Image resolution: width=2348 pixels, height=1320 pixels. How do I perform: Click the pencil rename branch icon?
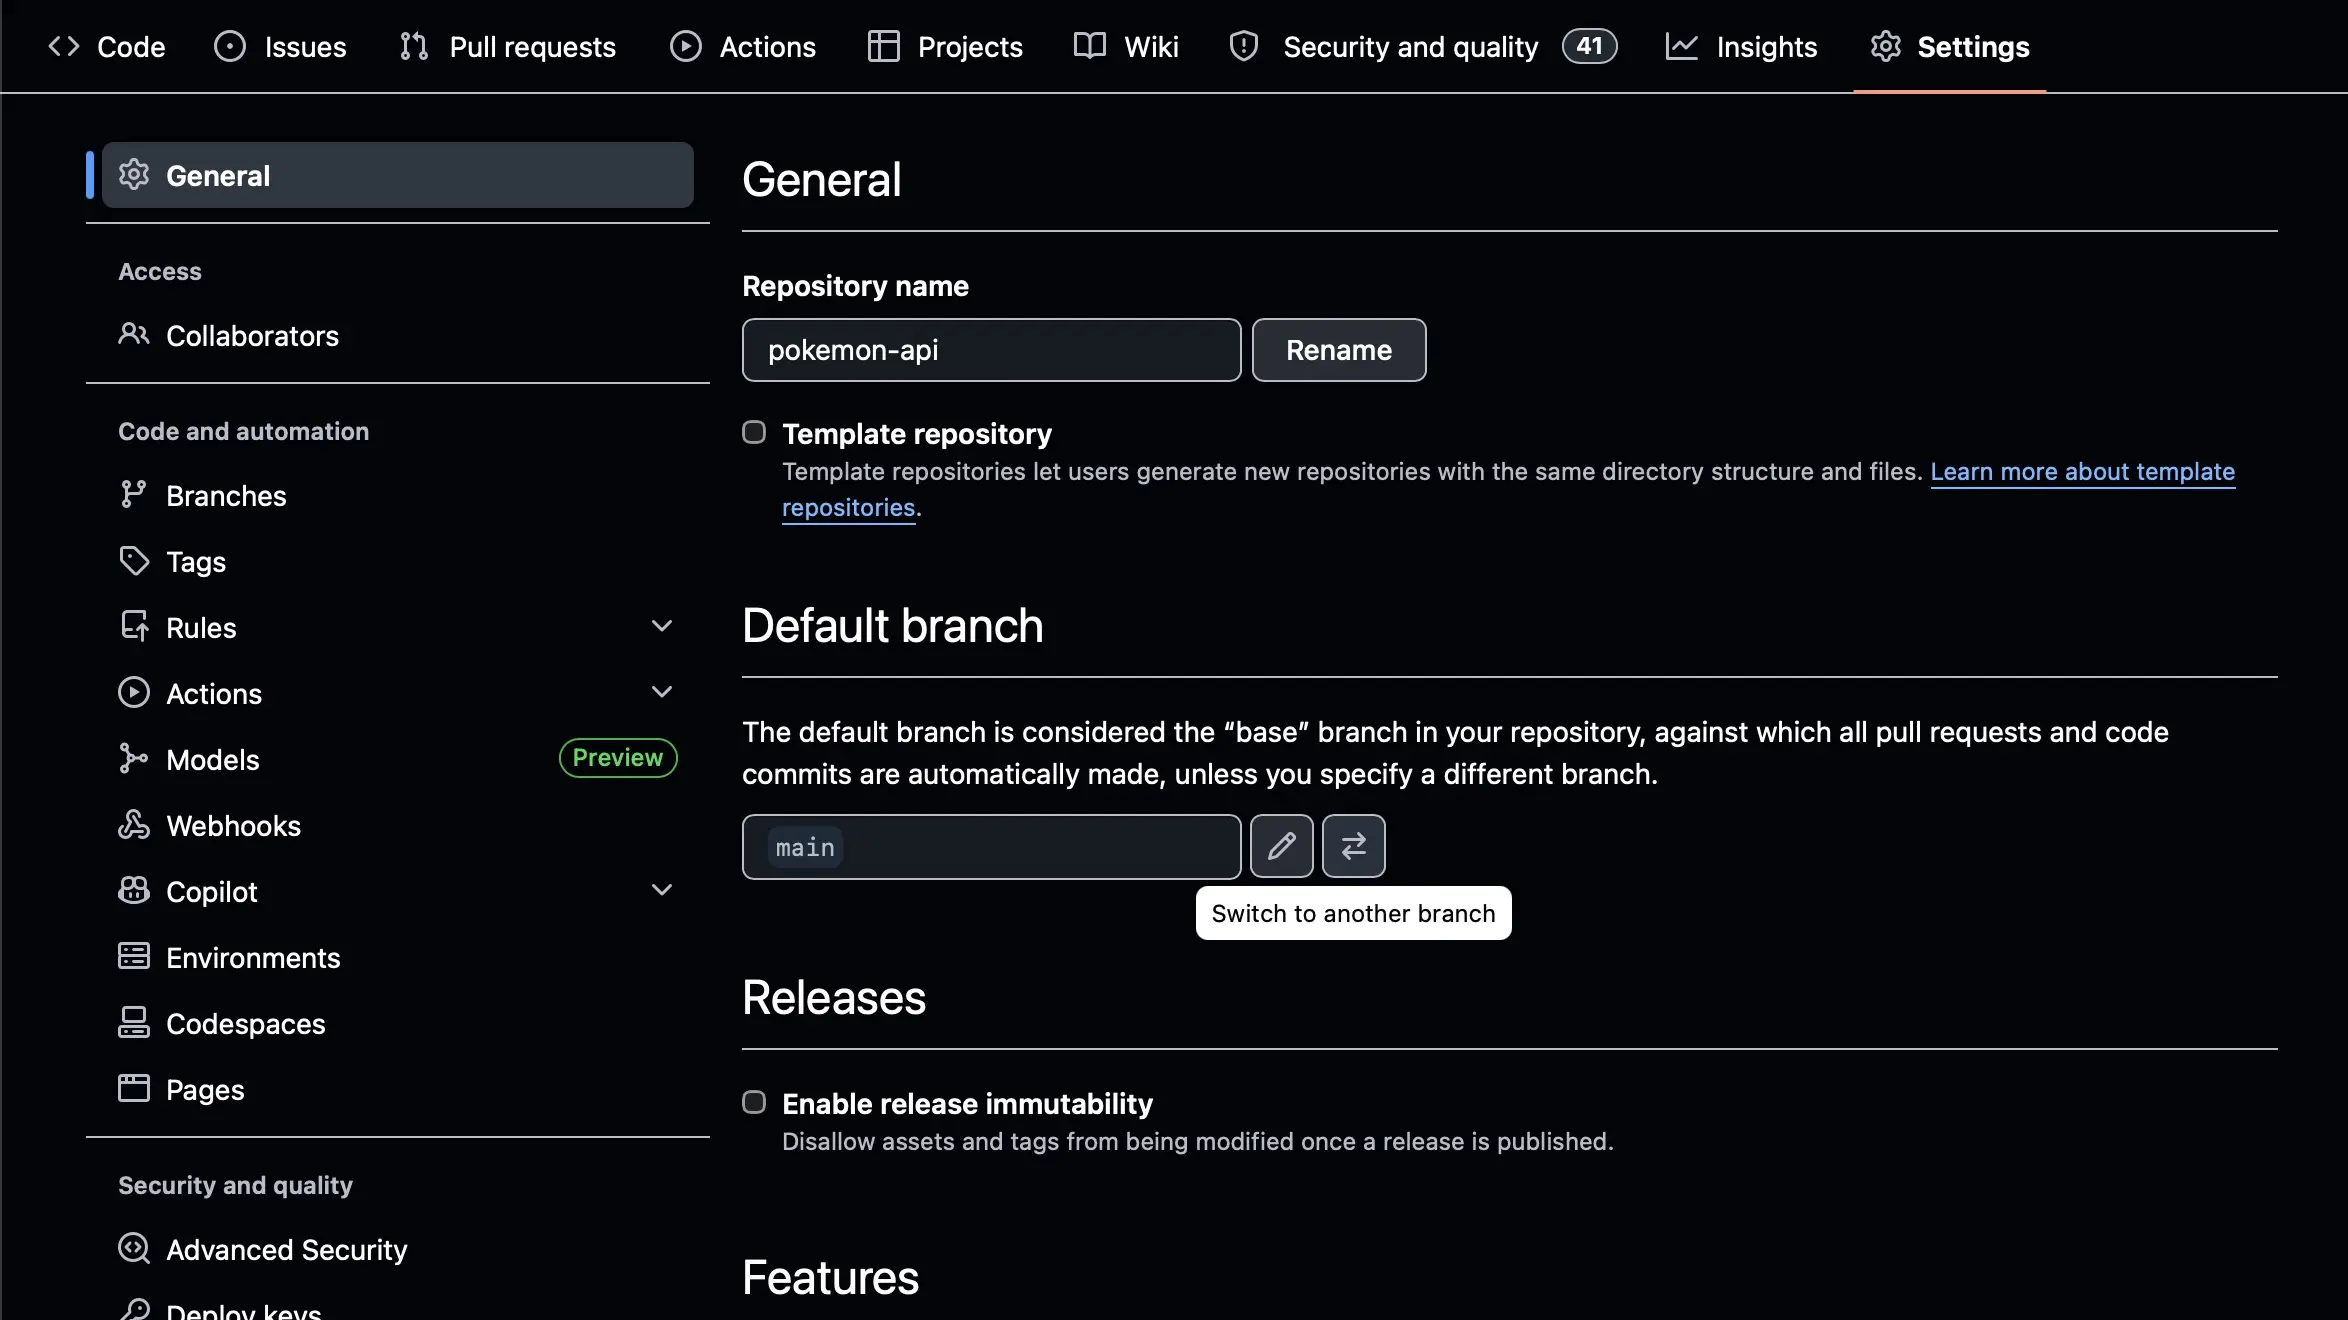click(x=1281, y=846)
